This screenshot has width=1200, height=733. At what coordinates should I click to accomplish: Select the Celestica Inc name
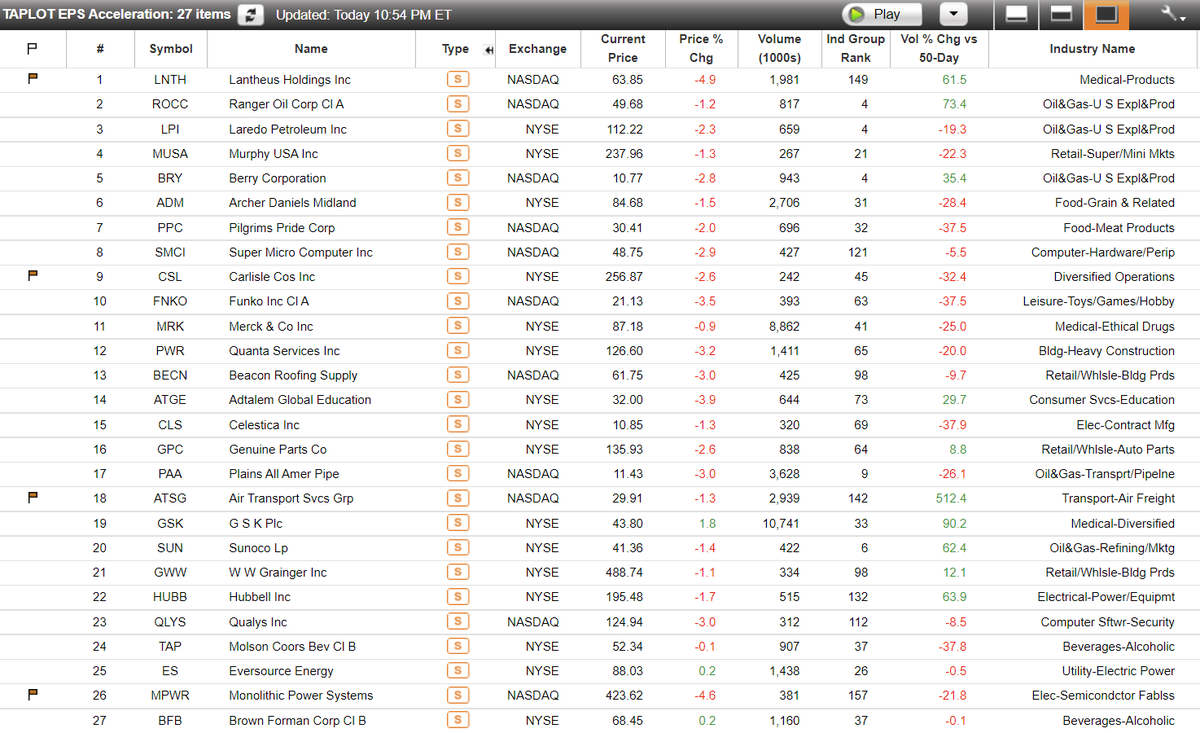[264, 425]
